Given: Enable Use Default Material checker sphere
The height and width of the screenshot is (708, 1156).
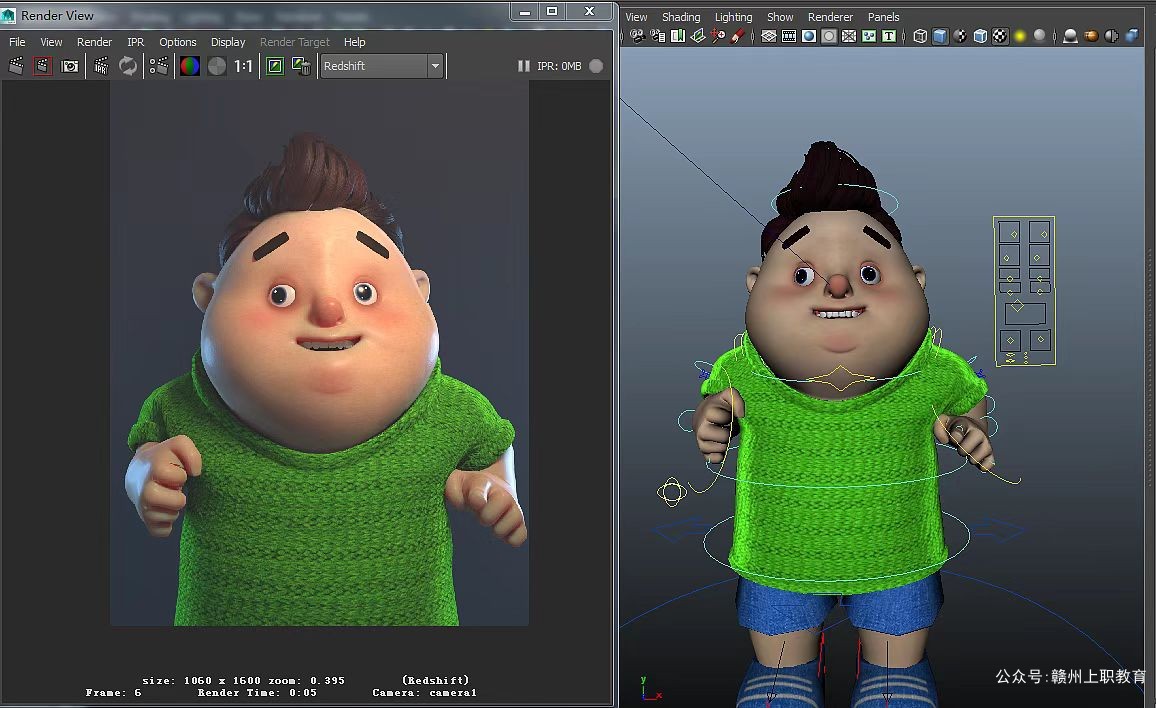Looking at the screenshot, I should click(960, 35).
